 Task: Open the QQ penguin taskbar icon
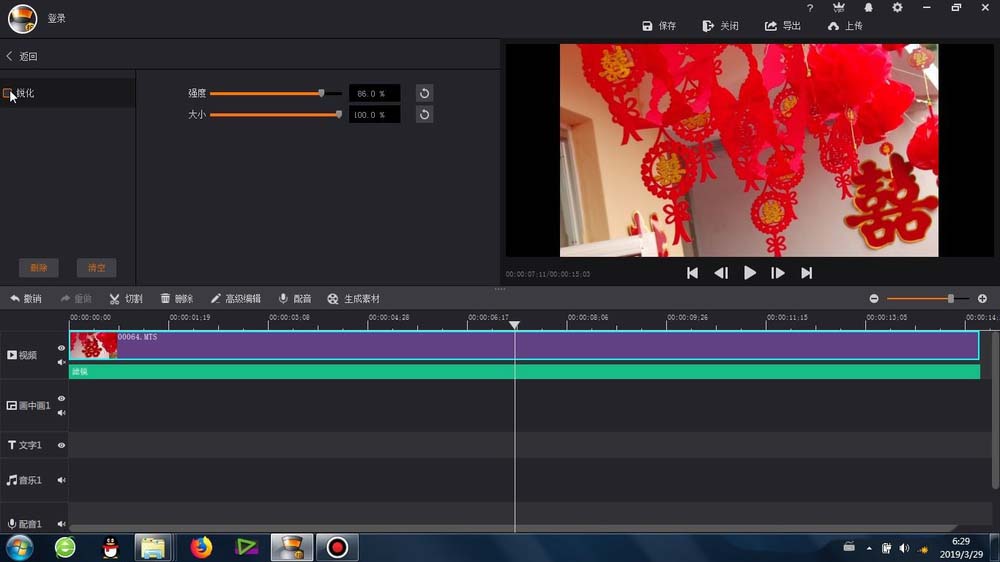tap(110, 547)
